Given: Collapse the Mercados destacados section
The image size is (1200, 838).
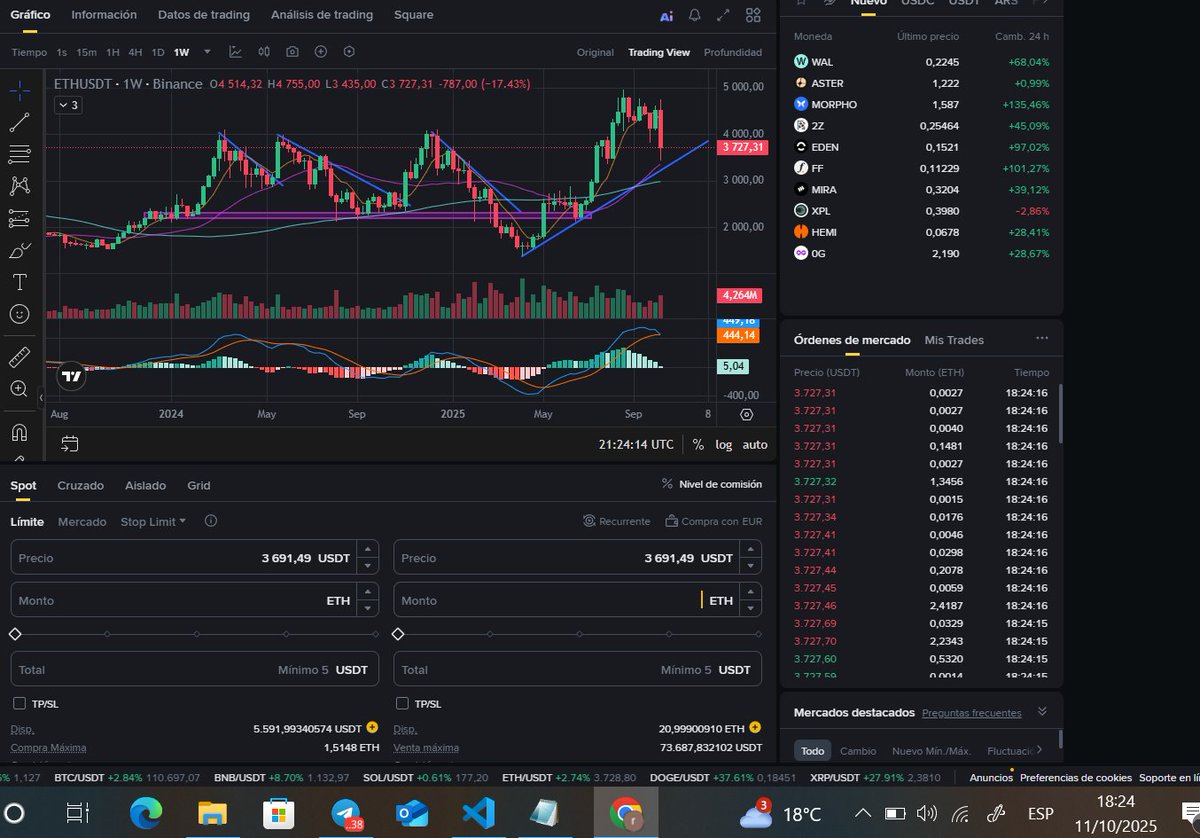Looking at the screenshot, I should coord(1042,712).
